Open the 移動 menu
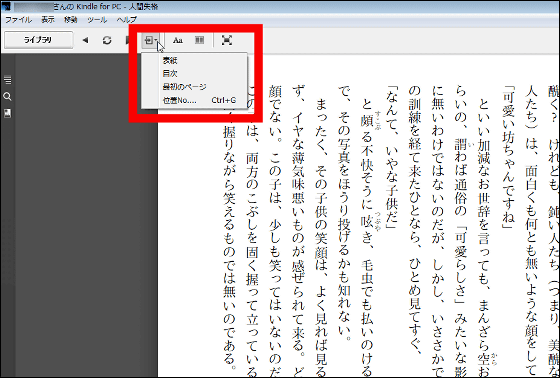Viewport: 560px width, 378px height. 70,20
